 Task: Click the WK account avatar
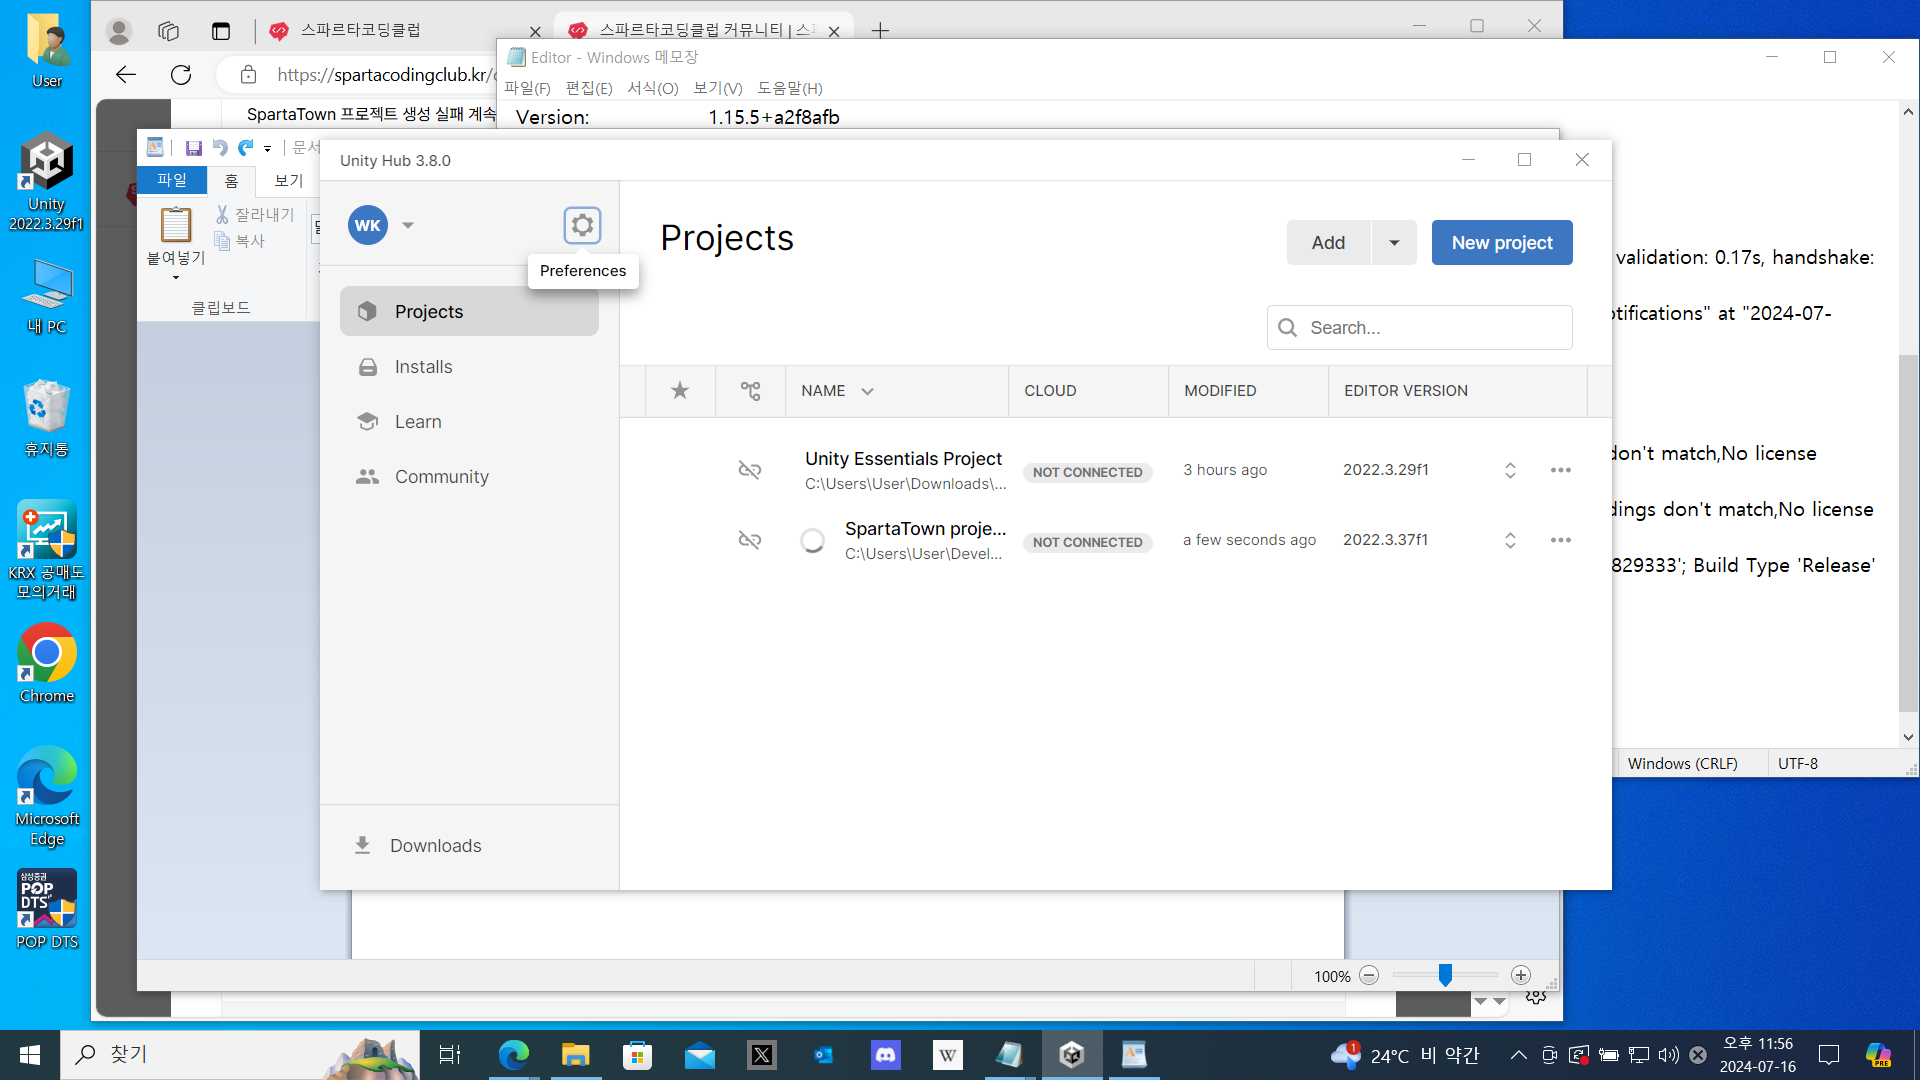click(x=368, y=225)
